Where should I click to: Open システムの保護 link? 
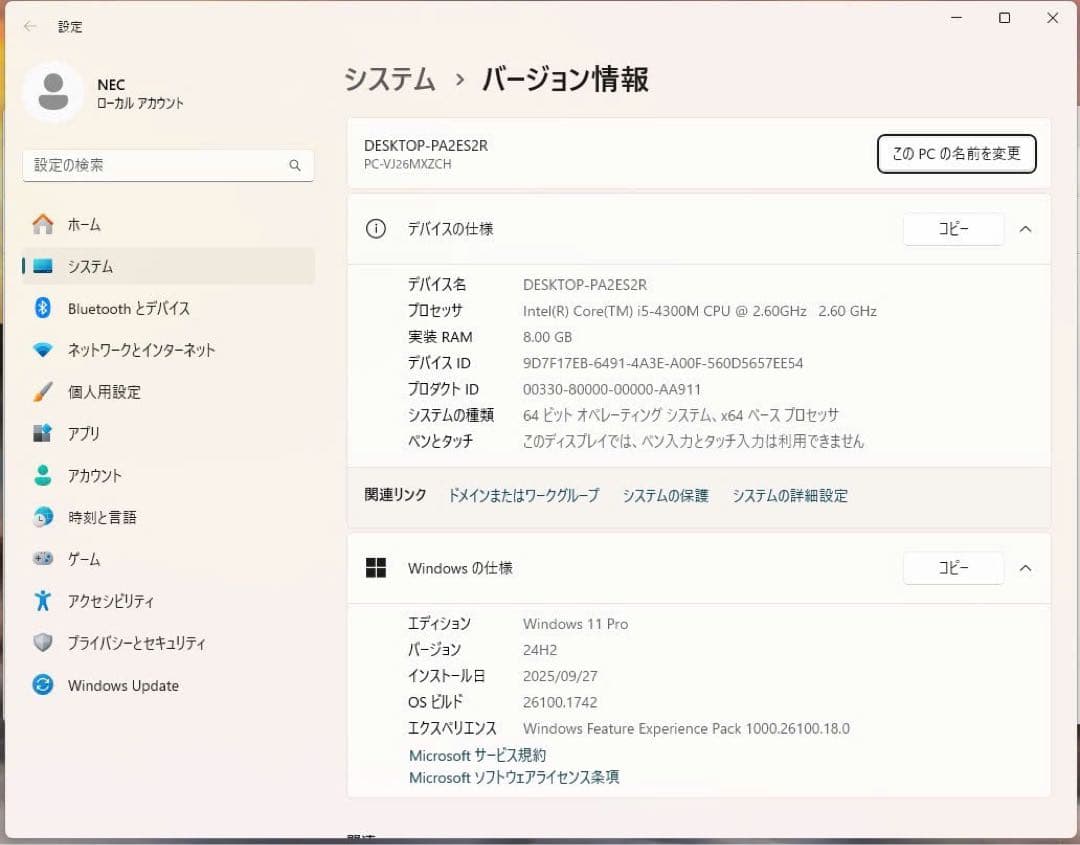point(665,495)
